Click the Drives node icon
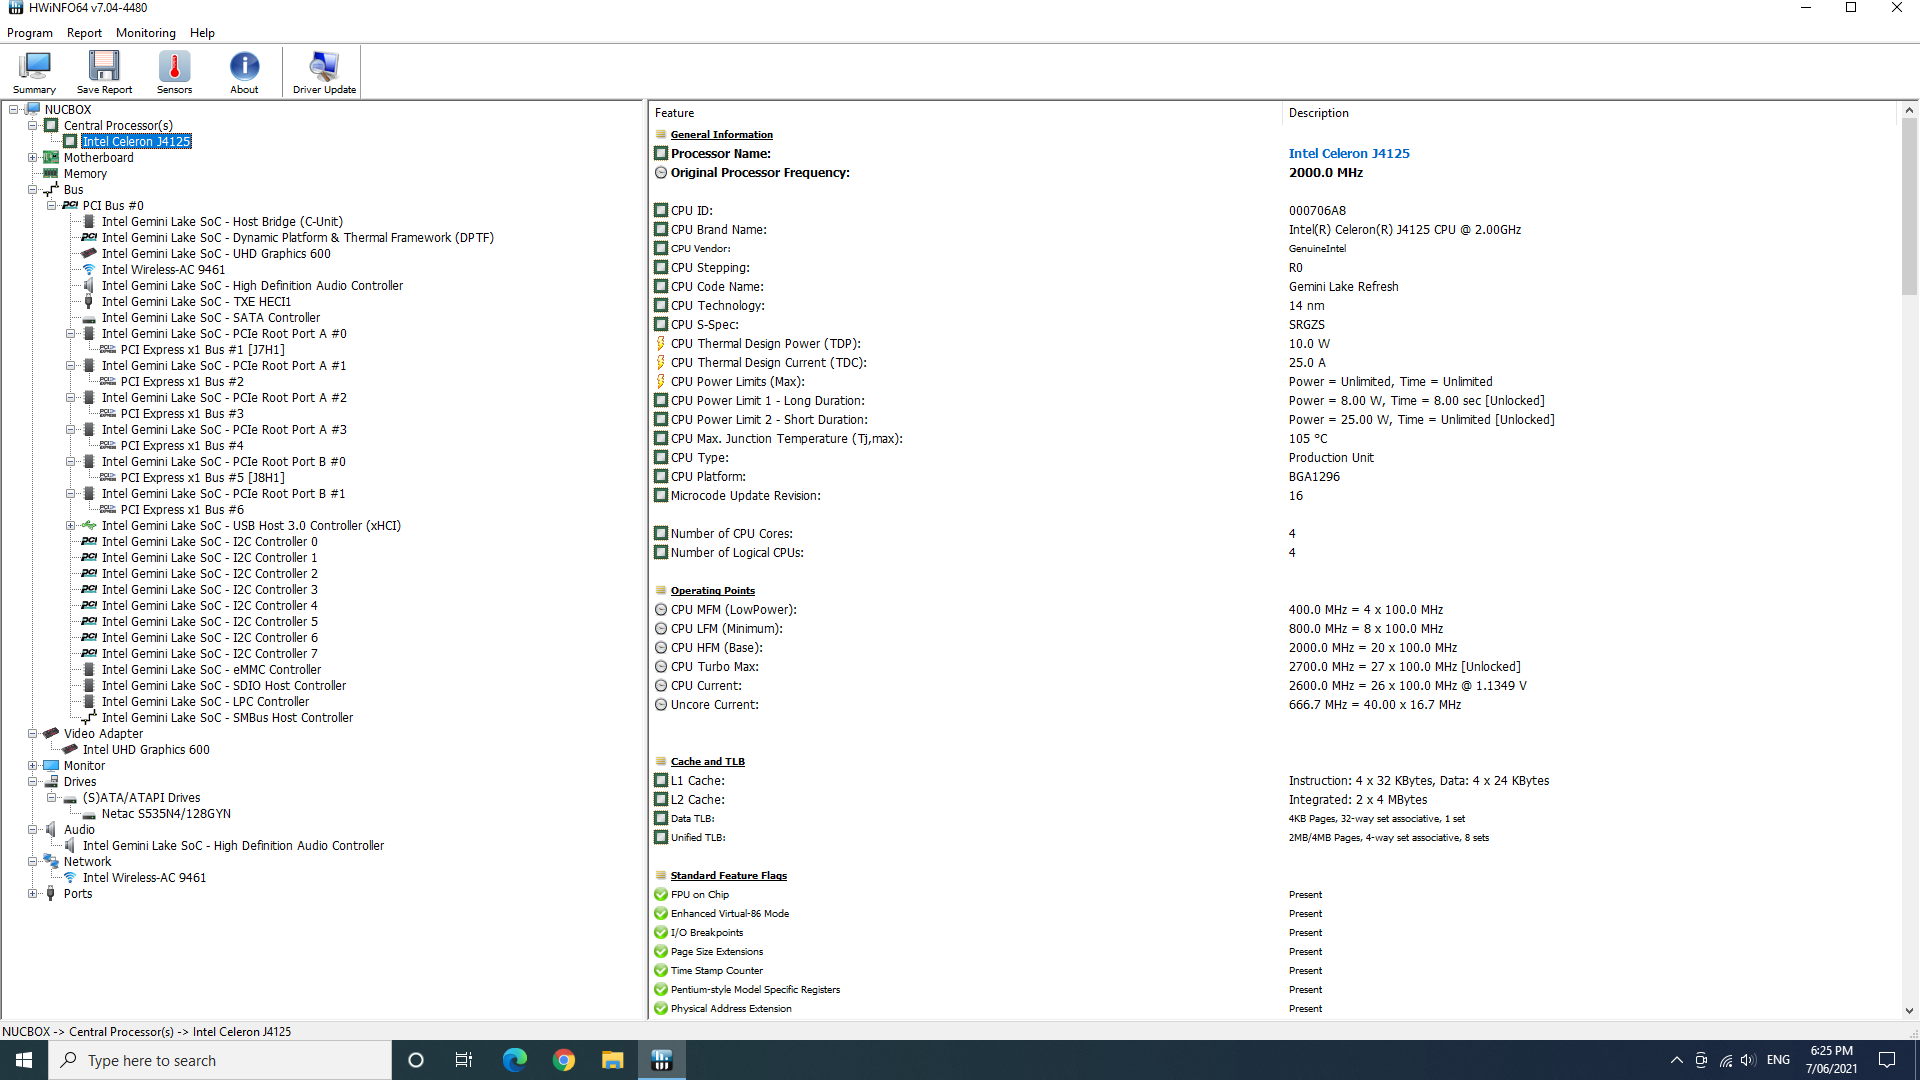Screen dimensions: 1920x1080 (x=51, y=782)
